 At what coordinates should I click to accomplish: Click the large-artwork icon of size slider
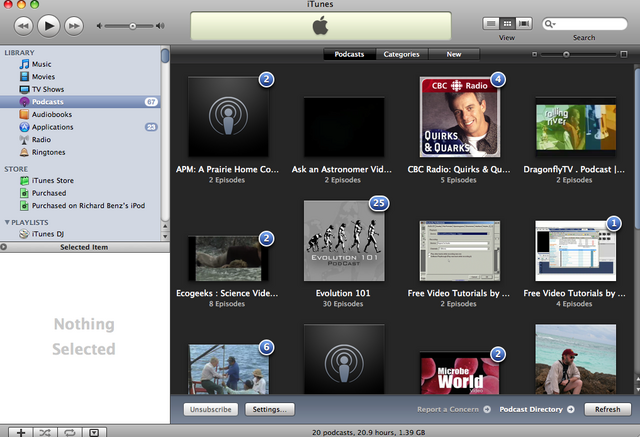coord(624,54)
